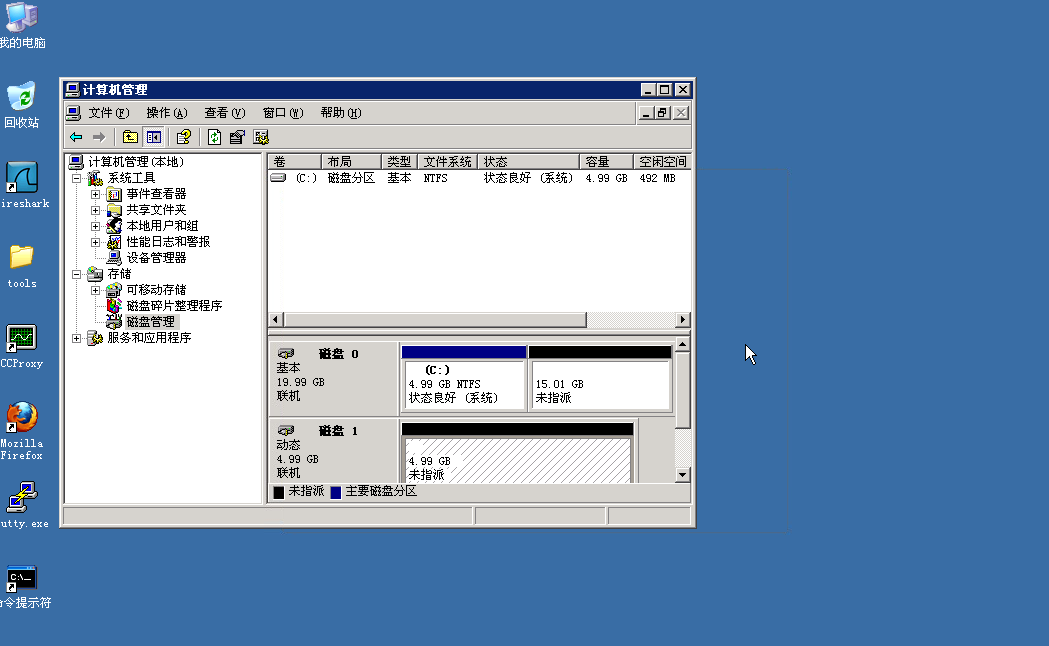Click the black 未指派 legend swatch
This screenshot has width=1049, height=646.
pos(279,492)
